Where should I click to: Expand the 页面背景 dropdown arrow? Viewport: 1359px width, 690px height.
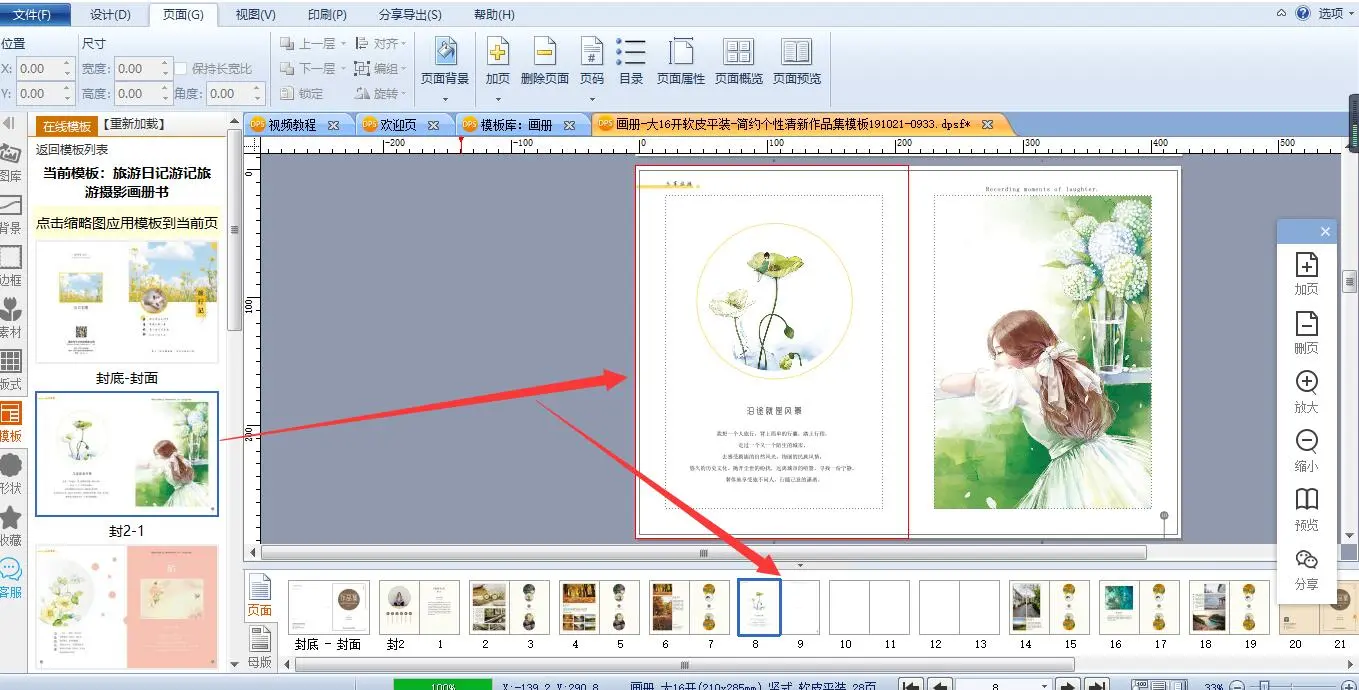(445, 99)
